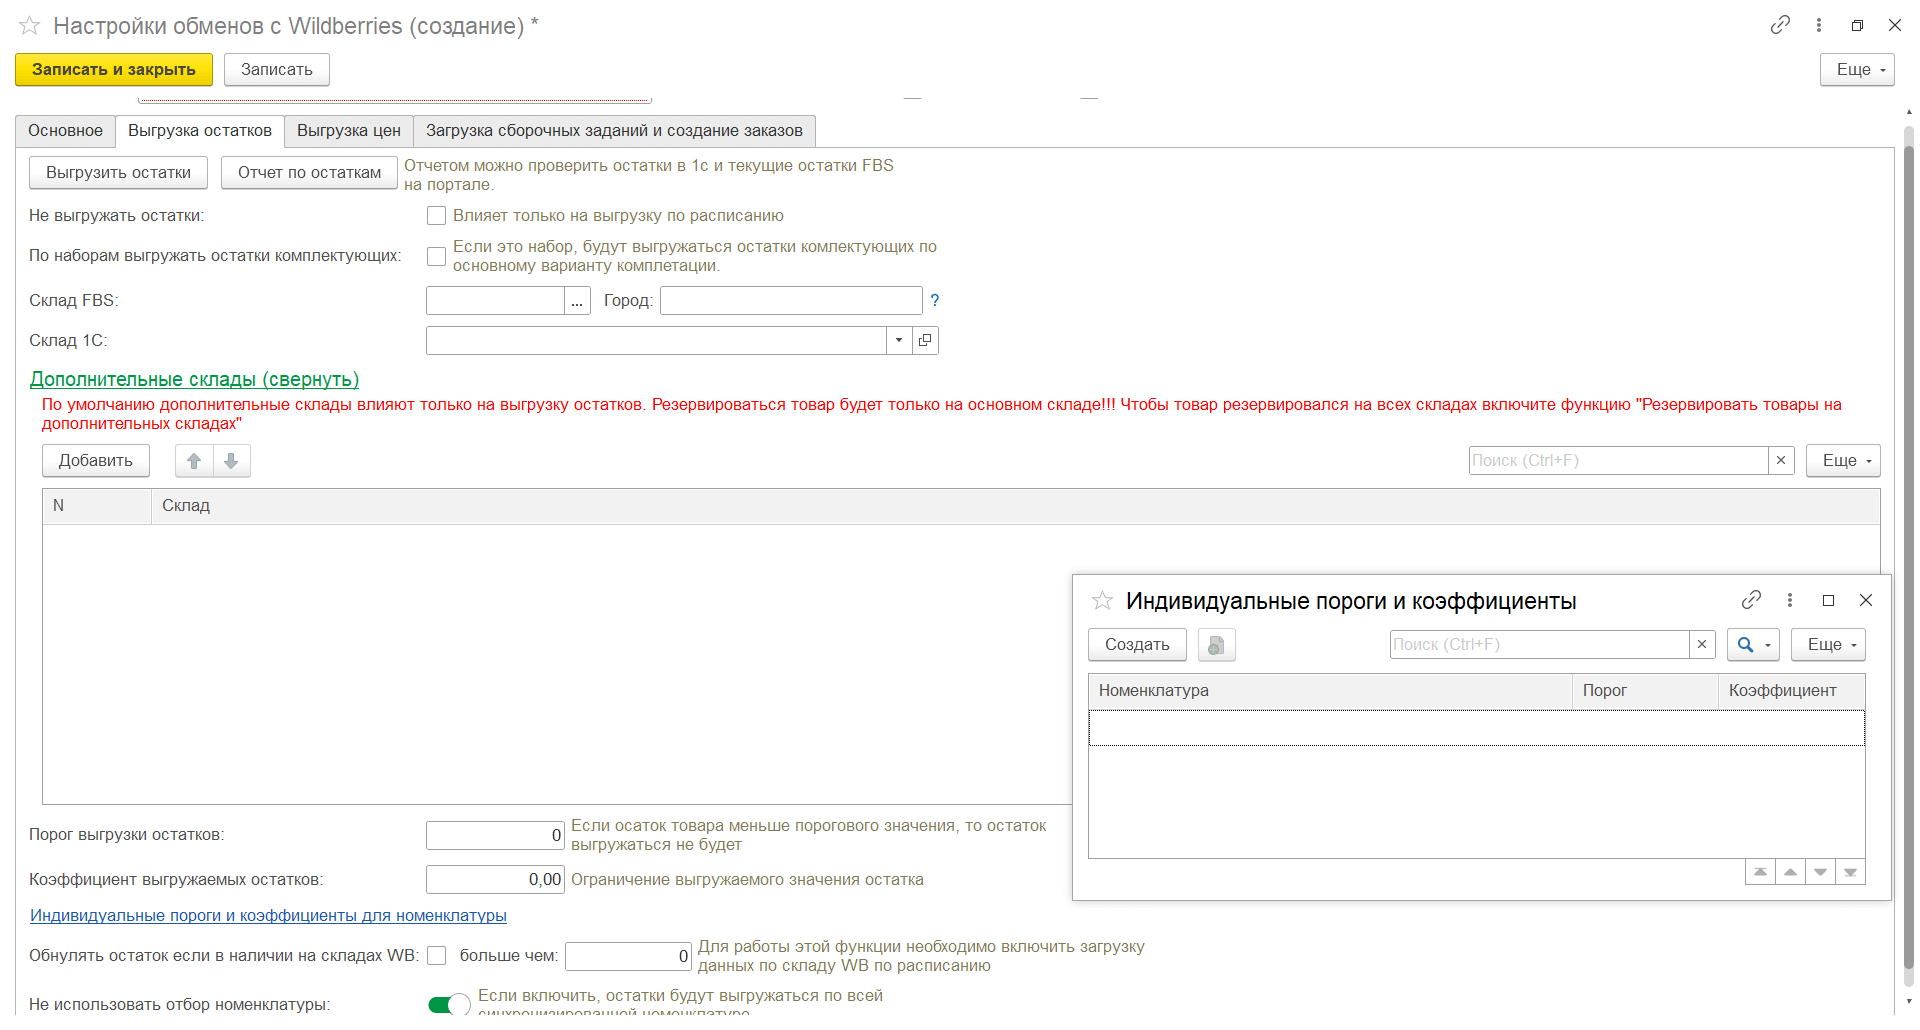Click the N column header

(x=97, y=506)
